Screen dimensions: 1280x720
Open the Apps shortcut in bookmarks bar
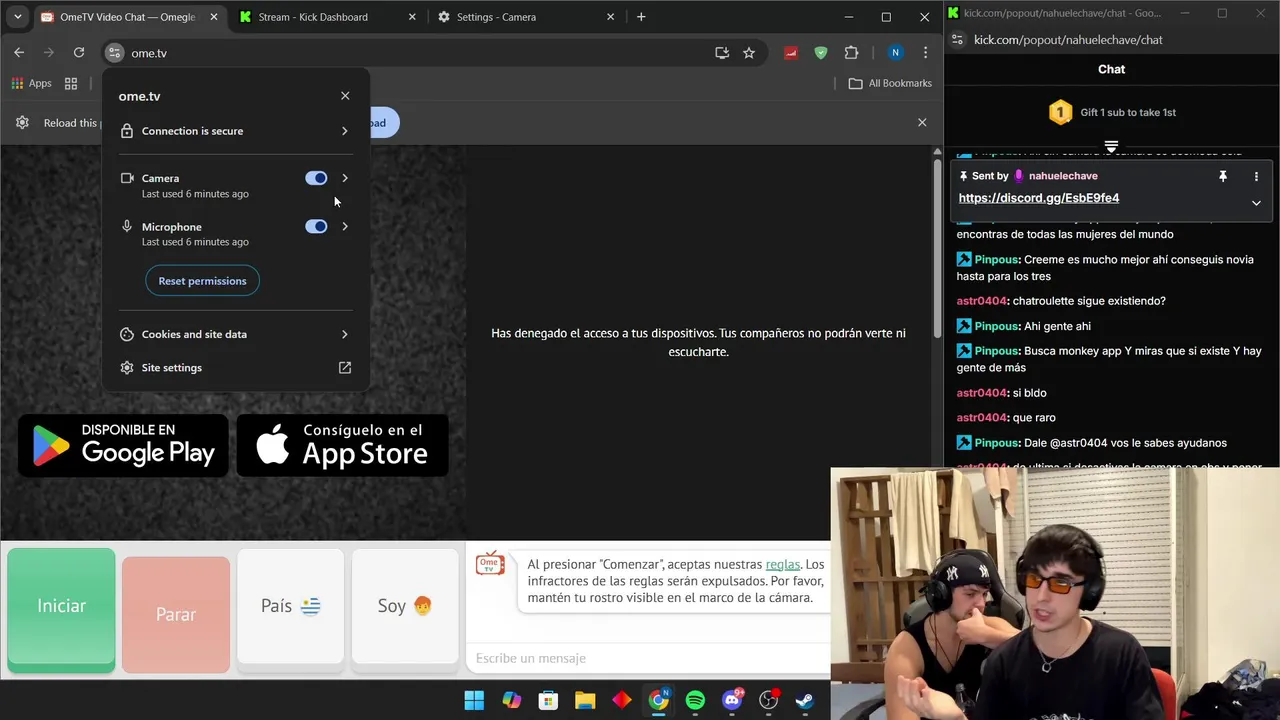[31, 83]
